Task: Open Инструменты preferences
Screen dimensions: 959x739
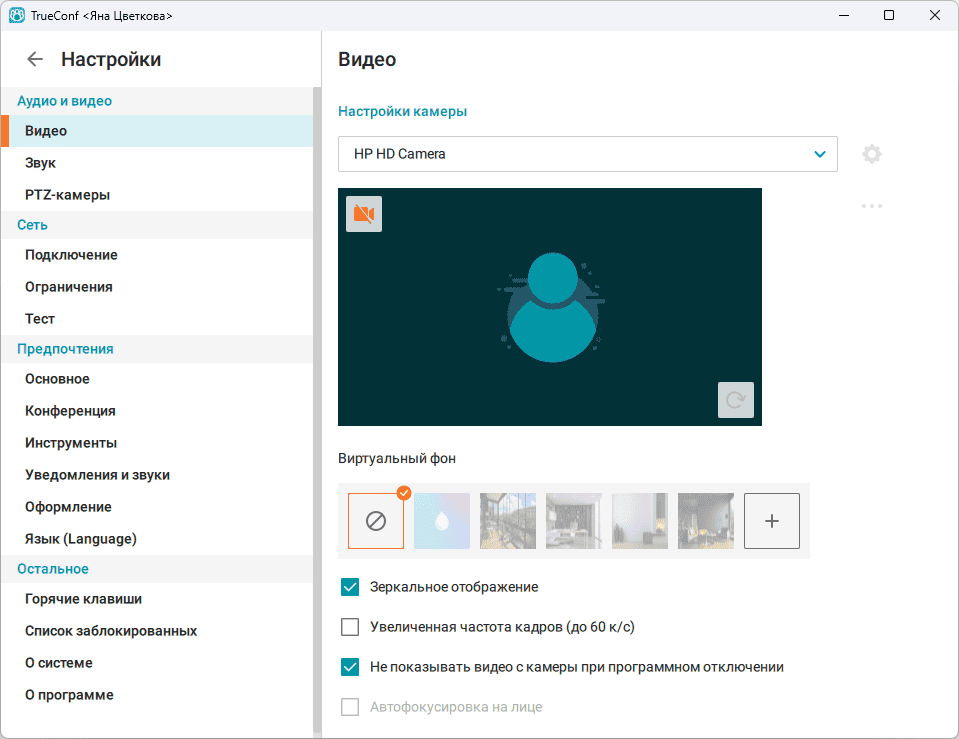Action: click(157, 443)
